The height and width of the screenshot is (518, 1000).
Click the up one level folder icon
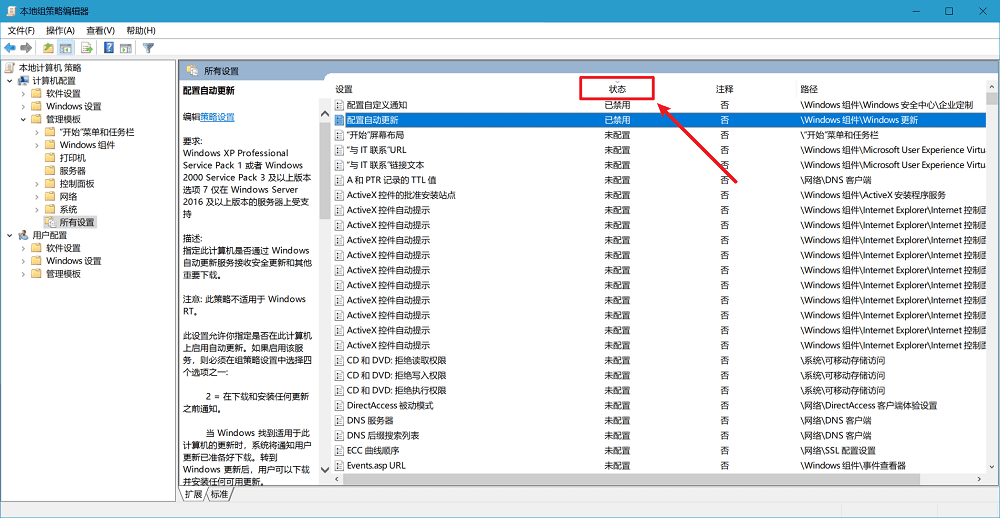(48, 48)
